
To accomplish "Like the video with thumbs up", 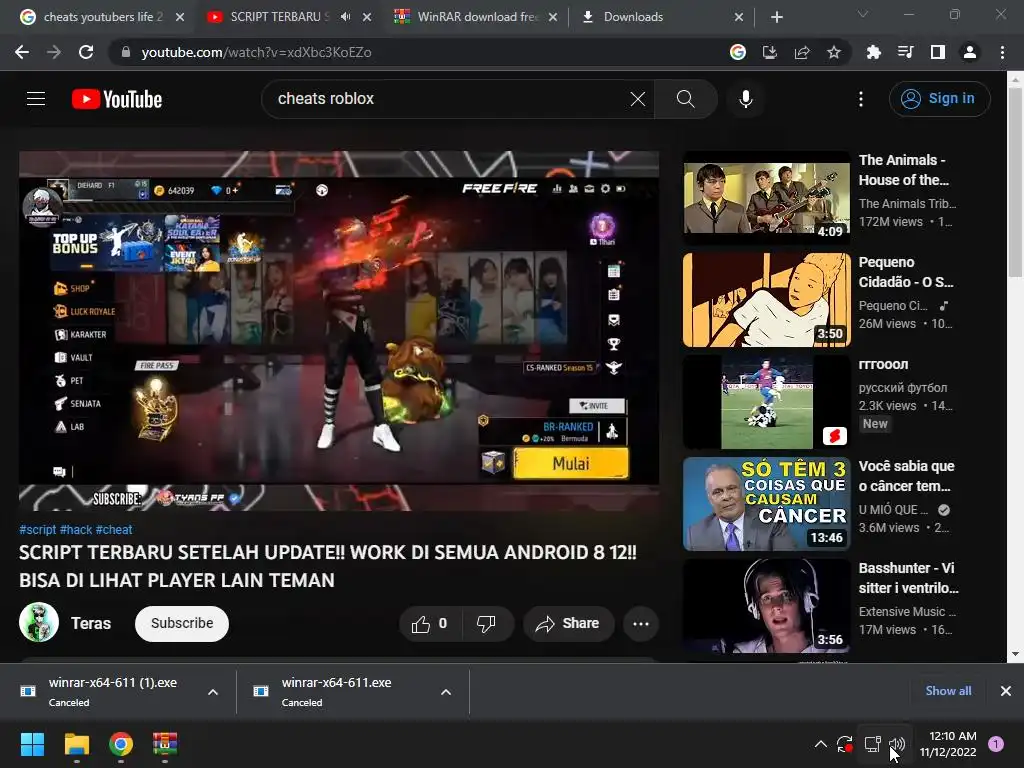I will (x=430, y=624).
